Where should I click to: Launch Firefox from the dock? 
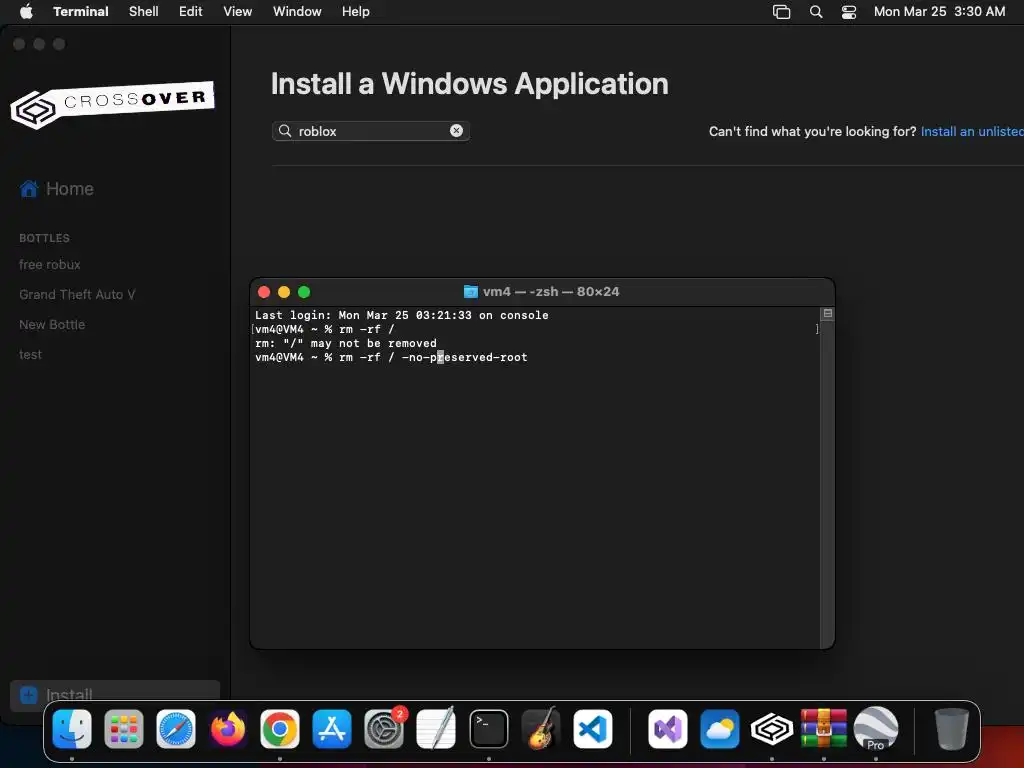[x=228, y=729]
